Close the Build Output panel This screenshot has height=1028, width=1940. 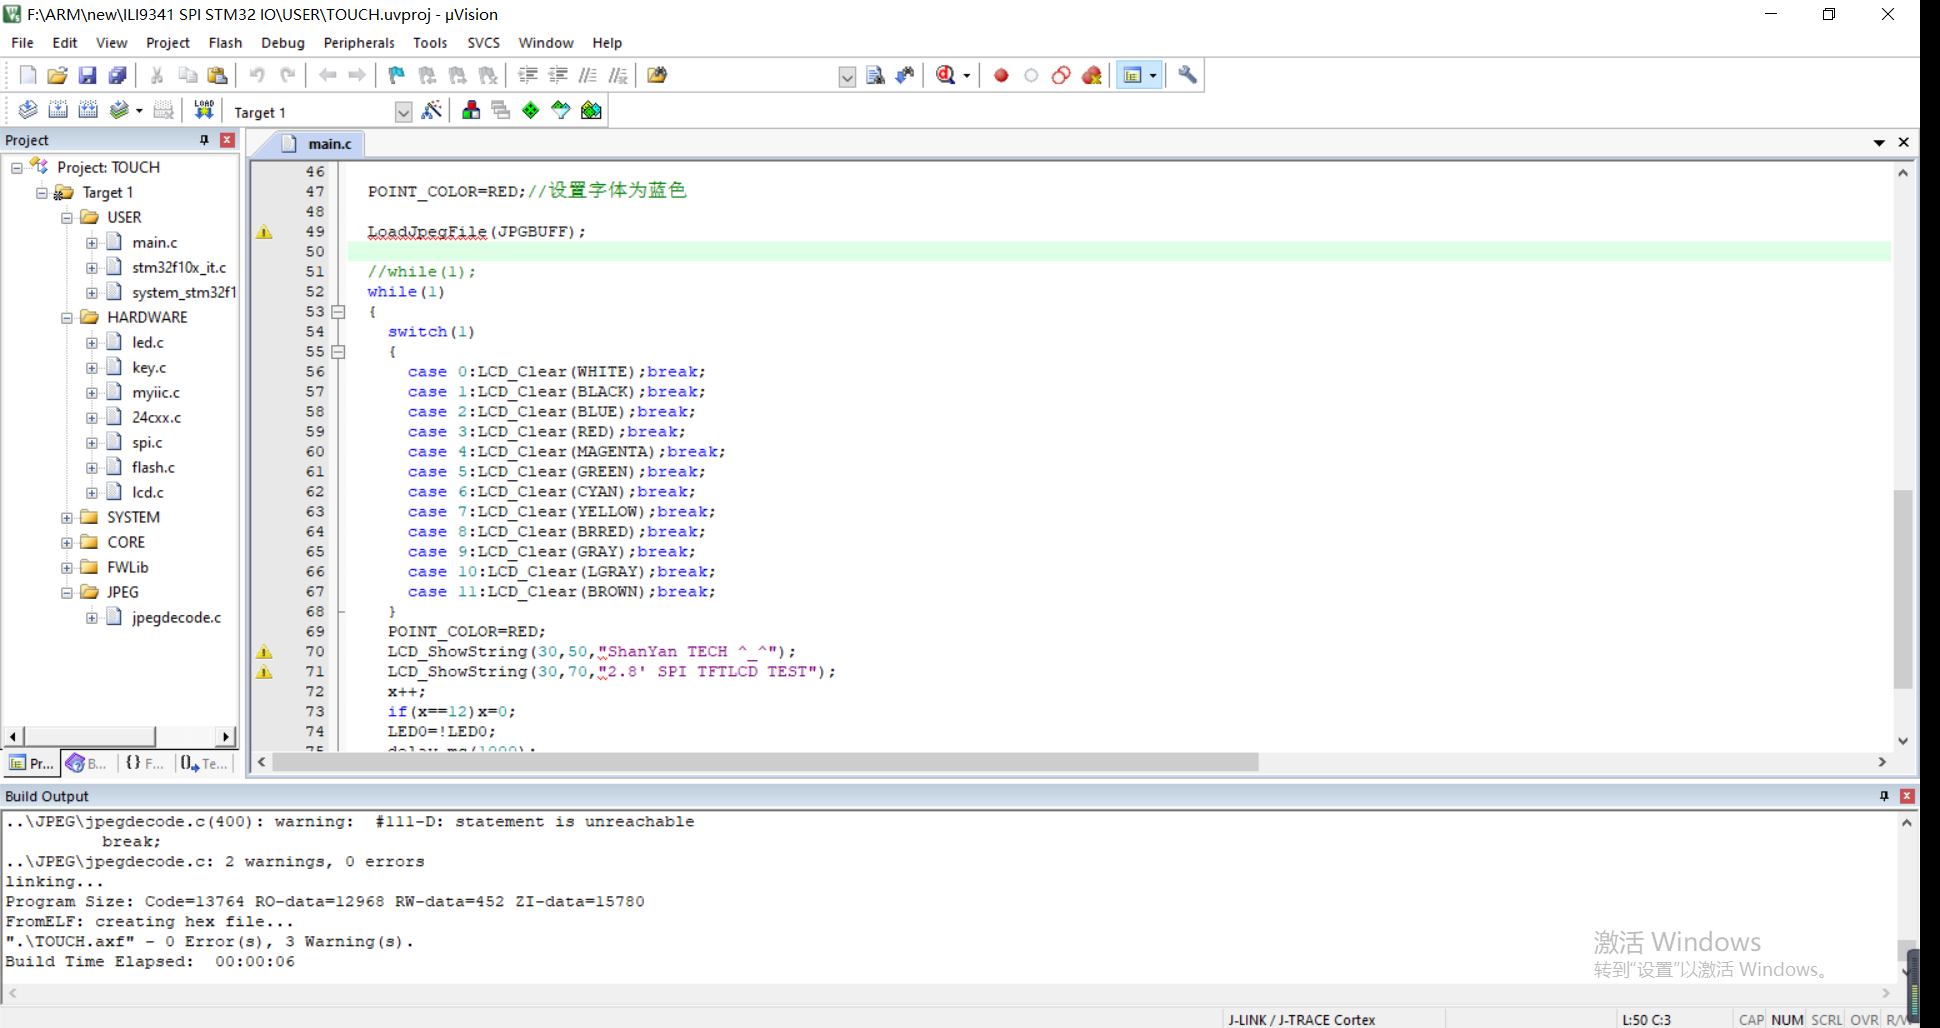point(1907,796)
